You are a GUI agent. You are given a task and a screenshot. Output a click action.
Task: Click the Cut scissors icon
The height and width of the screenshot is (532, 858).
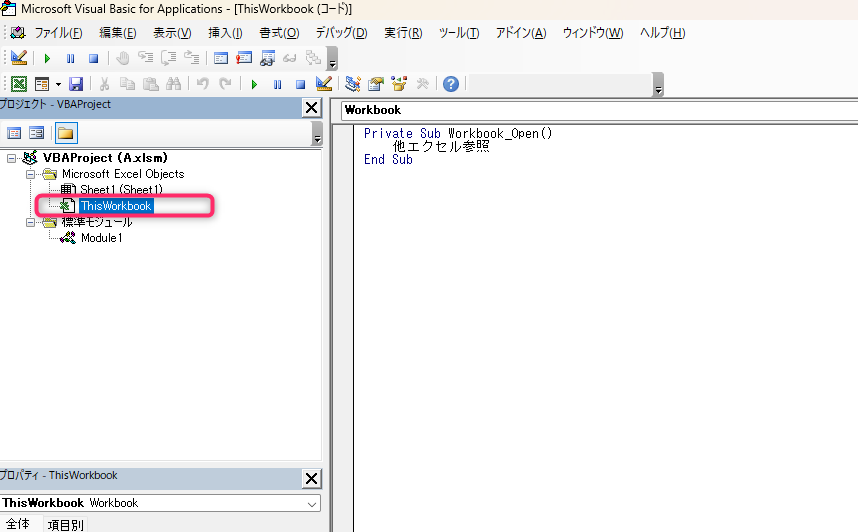[x=105, y=84]
